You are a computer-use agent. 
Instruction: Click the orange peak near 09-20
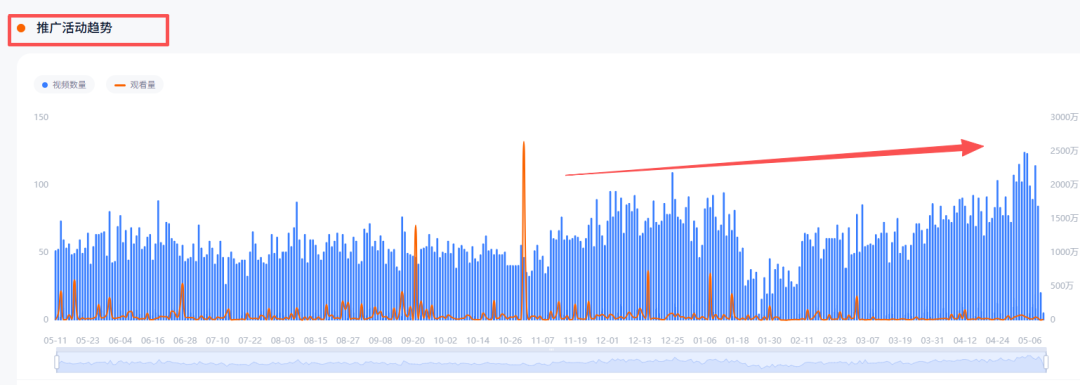coord(415,226)
